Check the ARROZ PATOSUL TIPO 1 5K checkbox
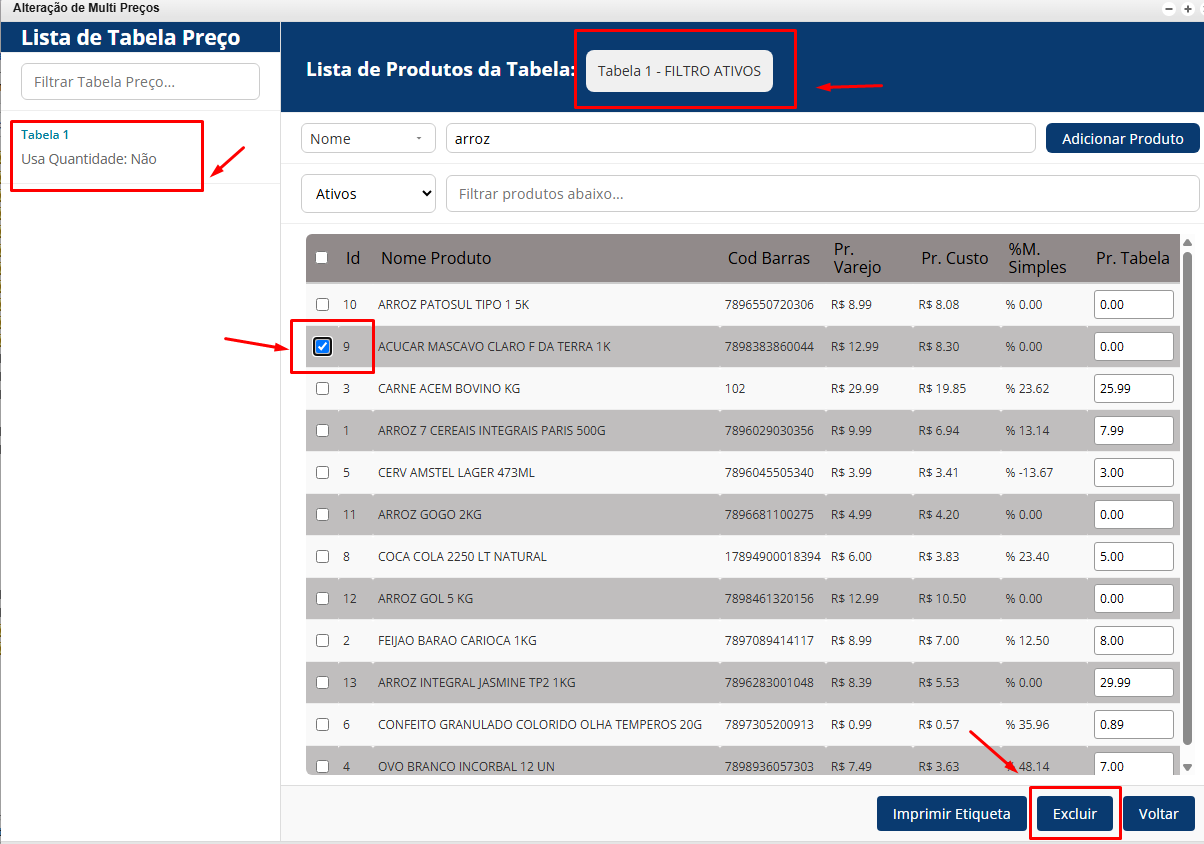This screenshot has height=844, width=1204. click(x=322, y=304)
